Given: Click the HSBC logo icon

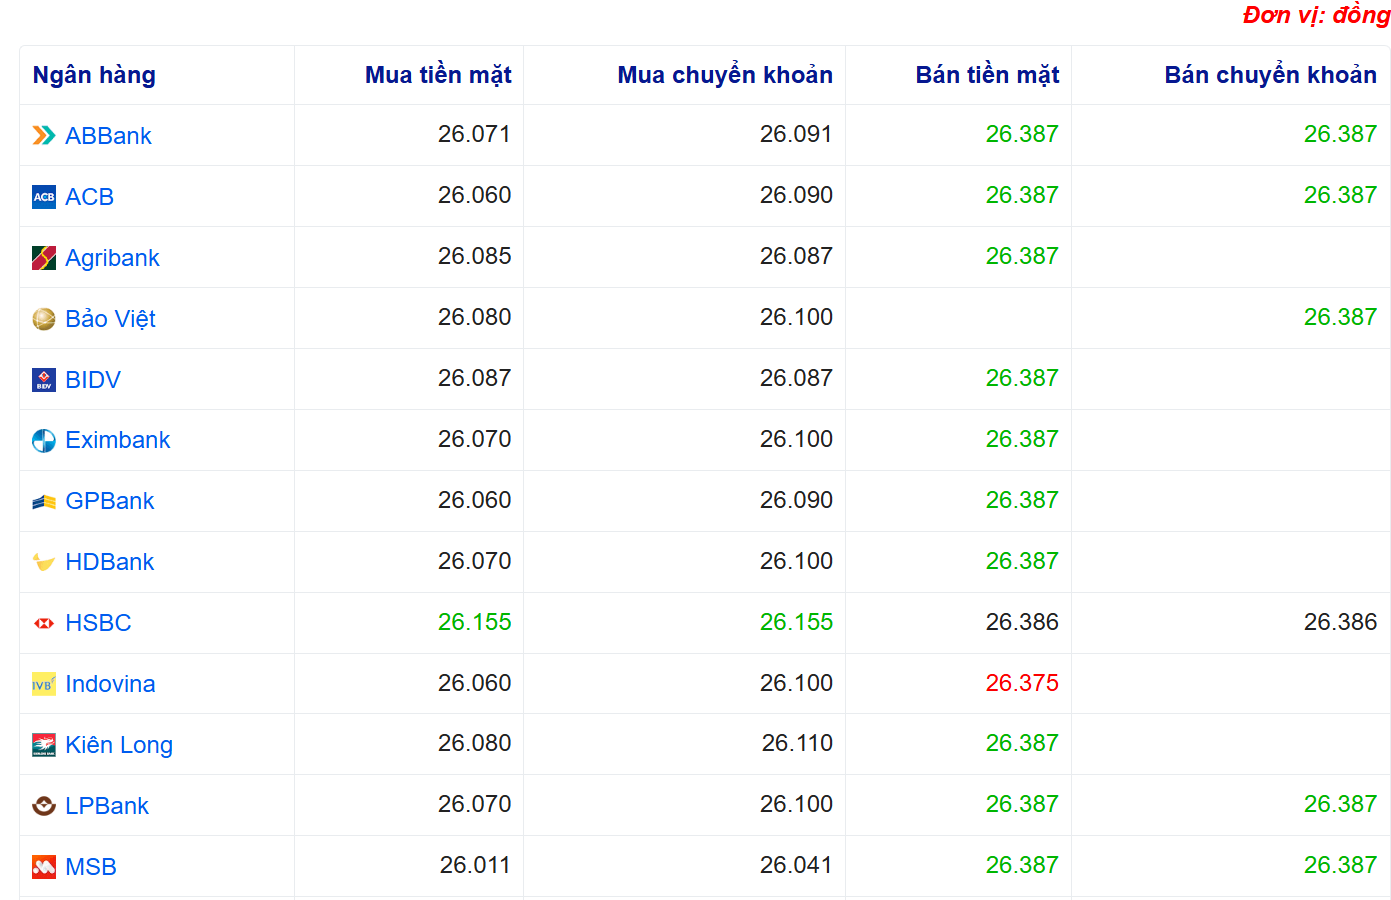Looking at the screenshot, I should (43, 623).
